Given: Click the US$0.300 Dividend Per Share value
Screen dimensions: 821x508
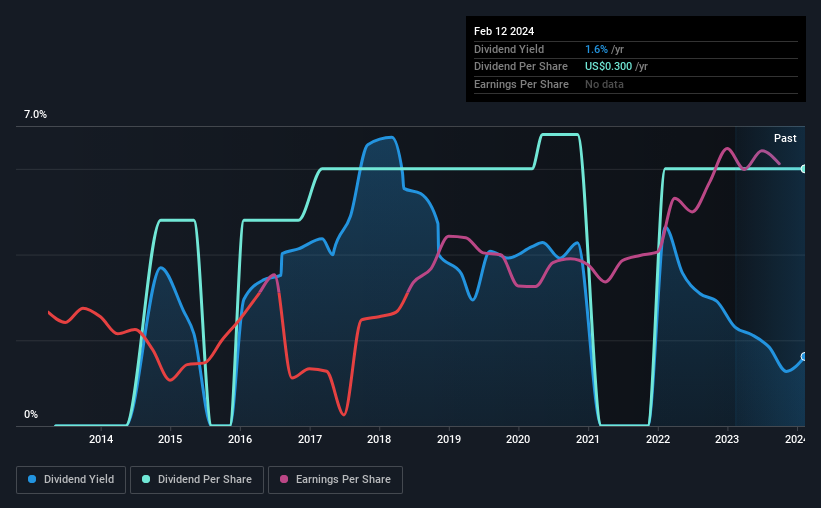Looking at the screenshot, I should click(608, 67).
